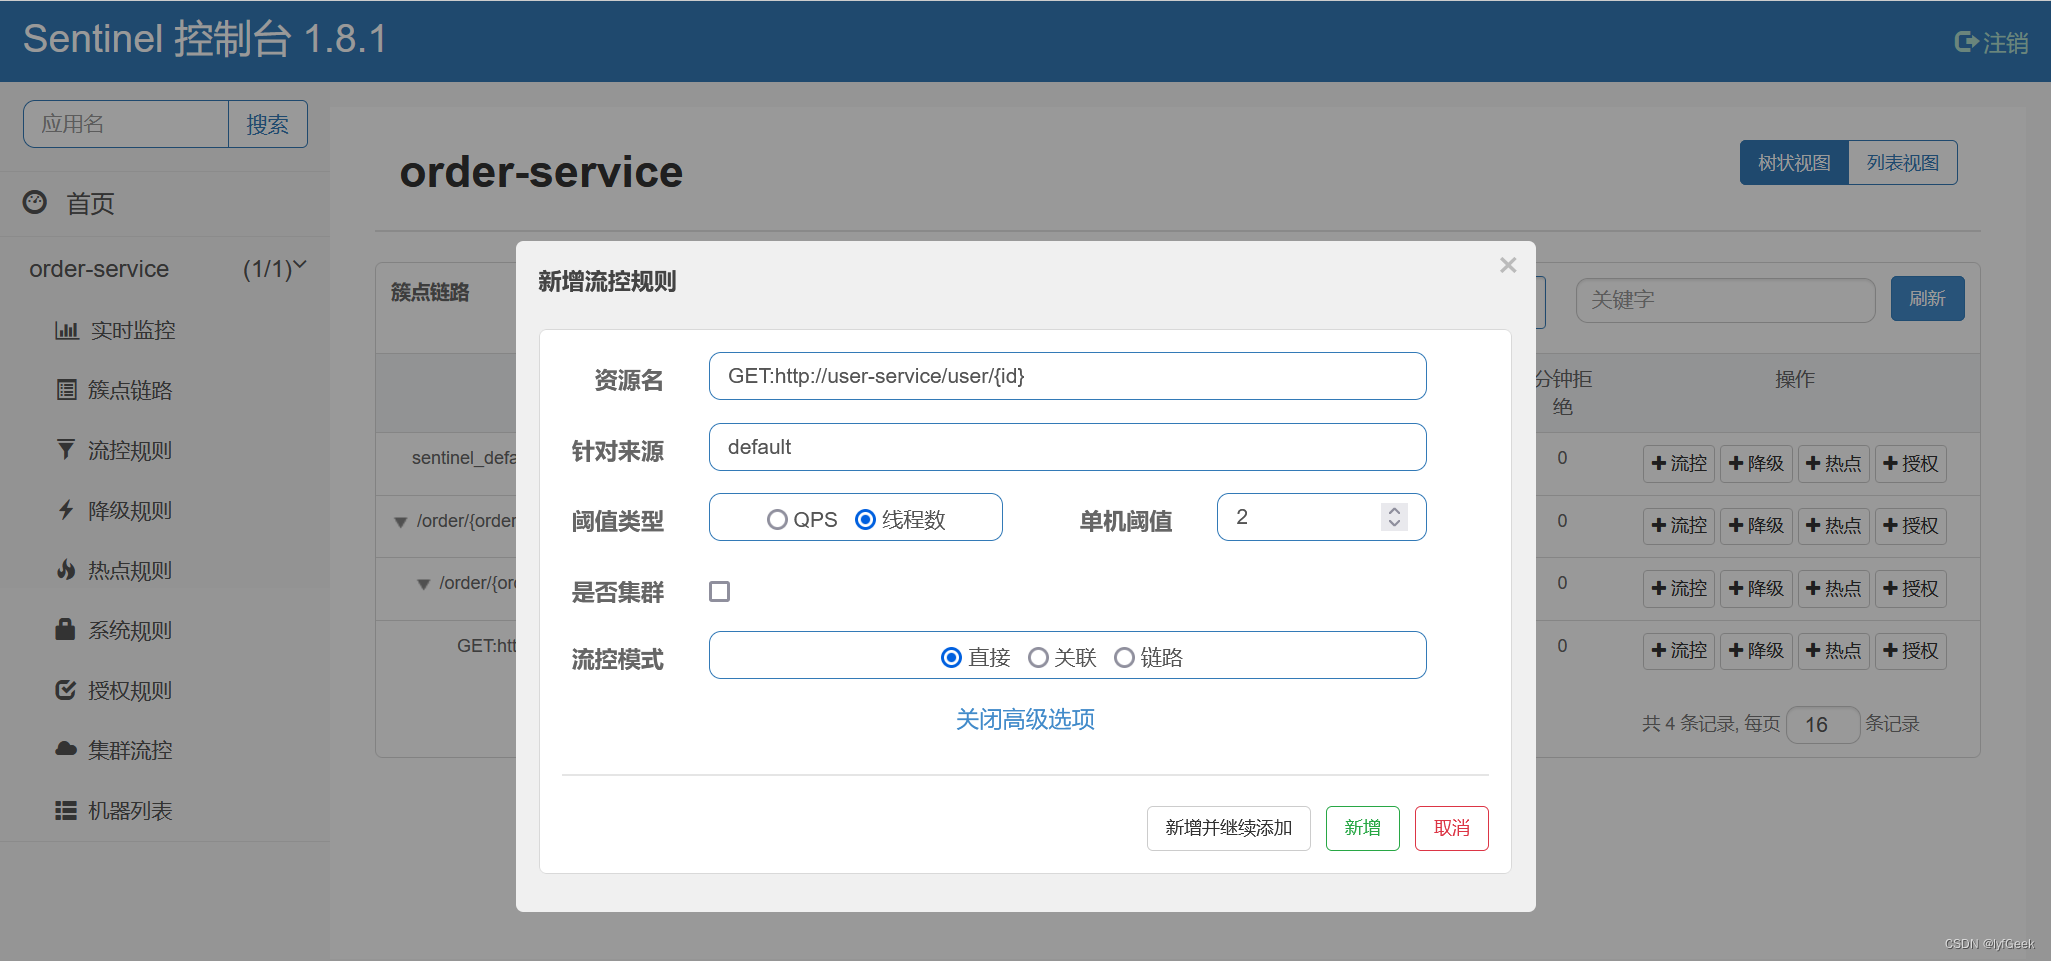Viewport: 2051px width, 961px height.
Task: Open 簇点链路 menu item
Action: [130, 390]
